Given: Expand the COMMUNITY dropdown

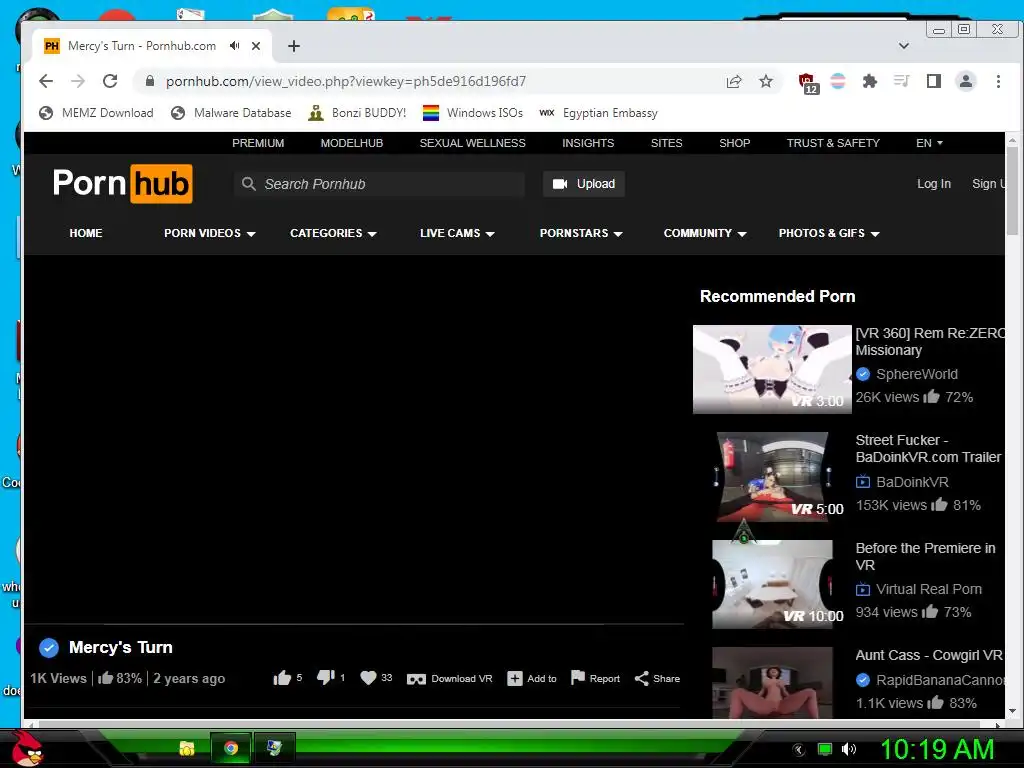Looking at the screenshot, I should pos(705,233).
